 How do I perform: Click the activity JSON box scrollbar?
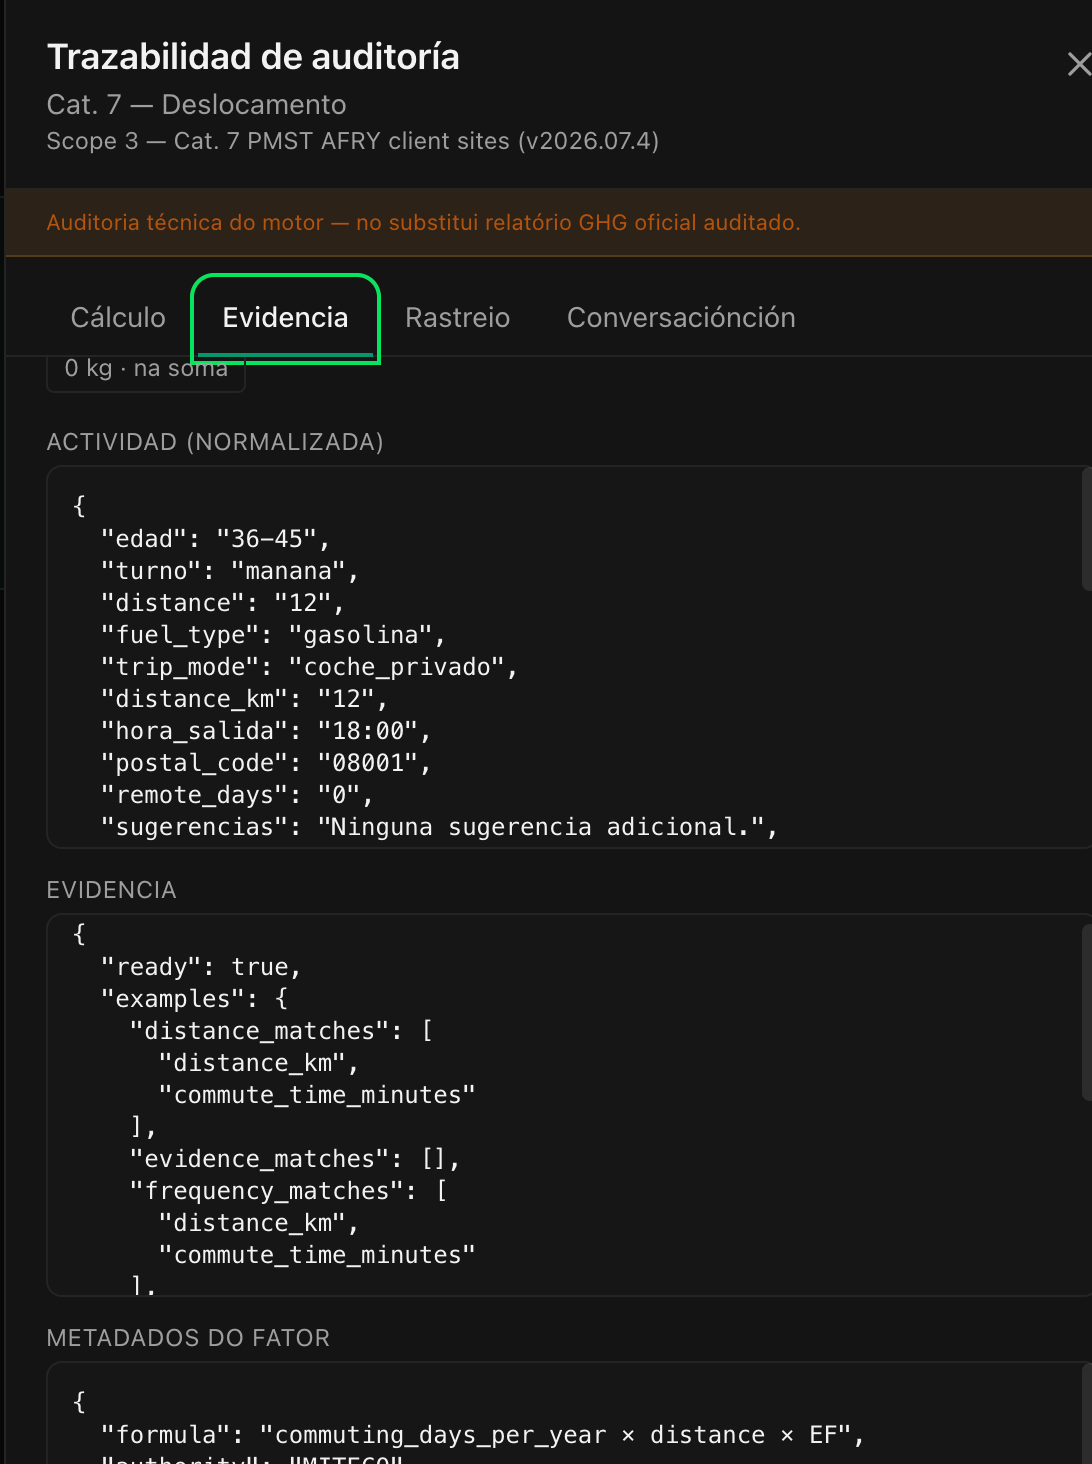pyautogui.click(x=1087, y=530)
